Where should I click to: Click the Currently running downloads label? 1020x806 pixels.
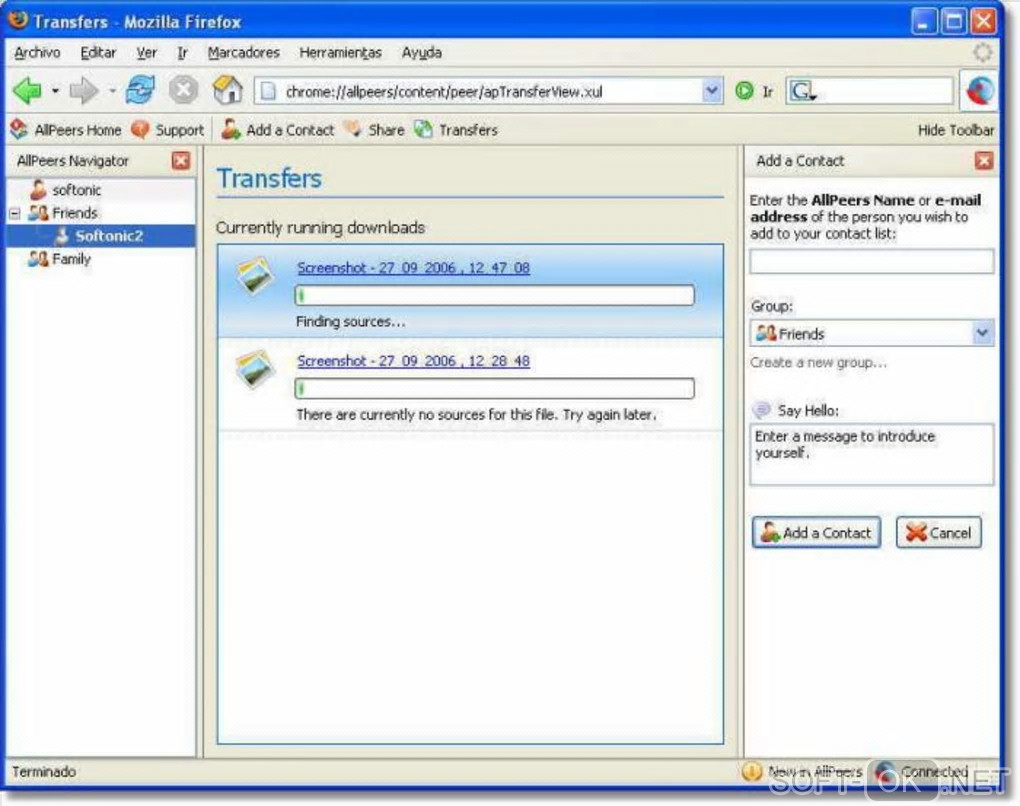(320, 228)
